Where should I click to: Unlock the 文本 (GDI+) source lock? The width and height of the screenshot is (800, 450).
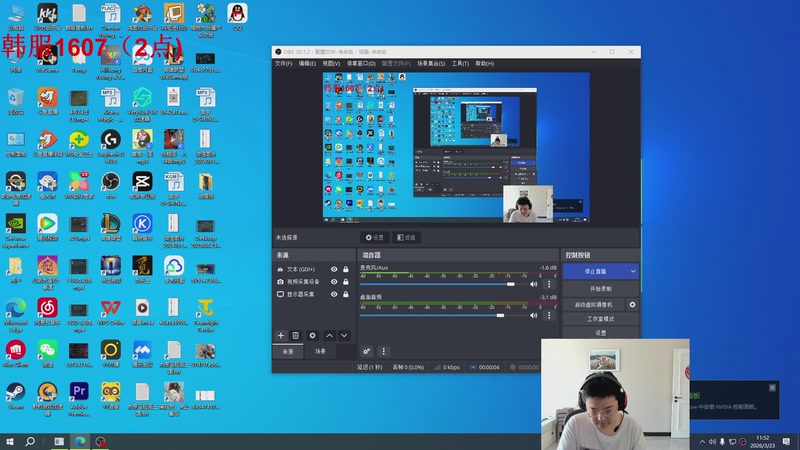[x=346, y=269]
